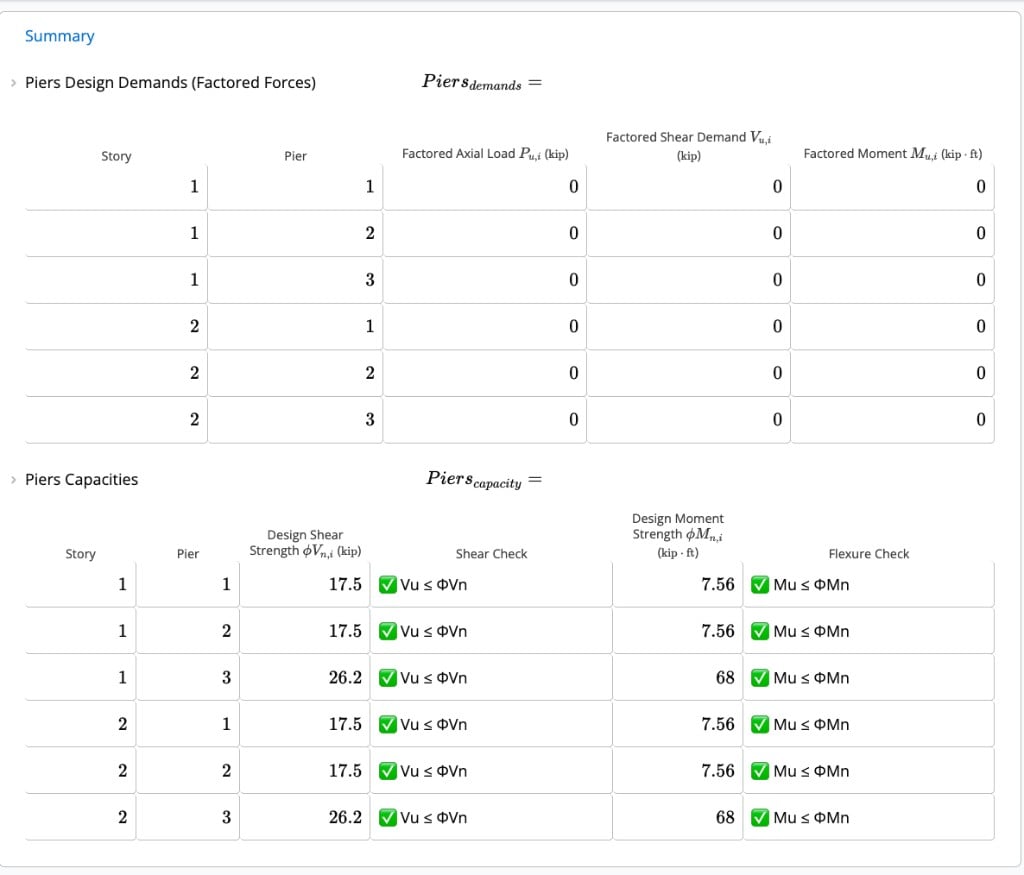Click Mu ≤ ΦMn text for story 1 pier 3

[811, 678]
